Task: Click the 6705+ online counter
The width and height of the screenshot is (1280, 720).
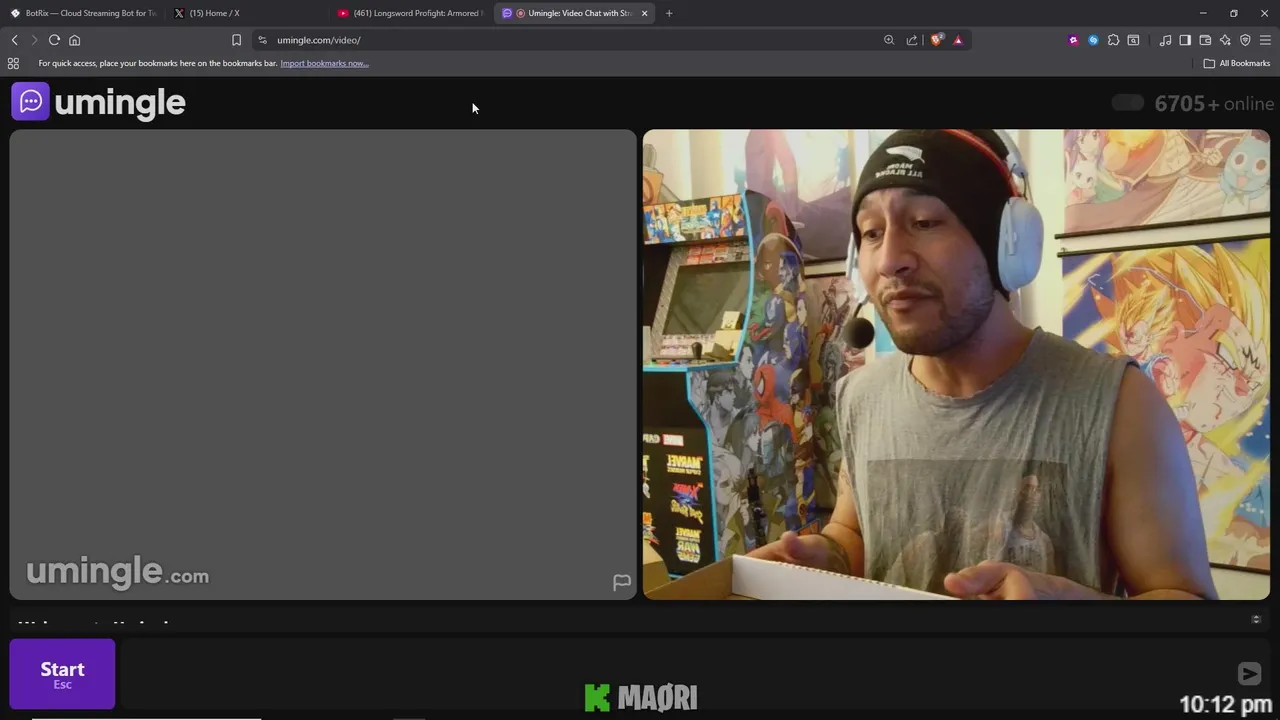Action: click(x=1214, y=103)
